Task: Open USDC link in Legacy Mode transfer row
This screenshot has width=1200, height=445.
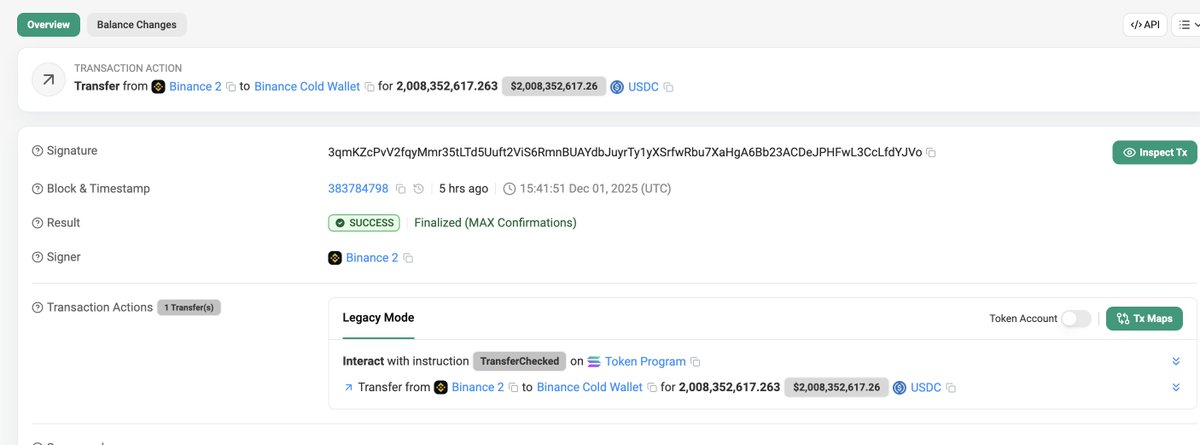Action: [926, 387]
